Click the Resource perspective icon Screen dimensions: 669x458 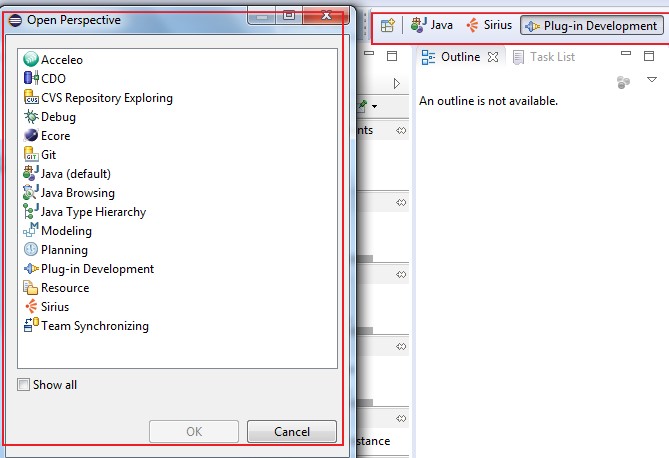tap(31, 287)
